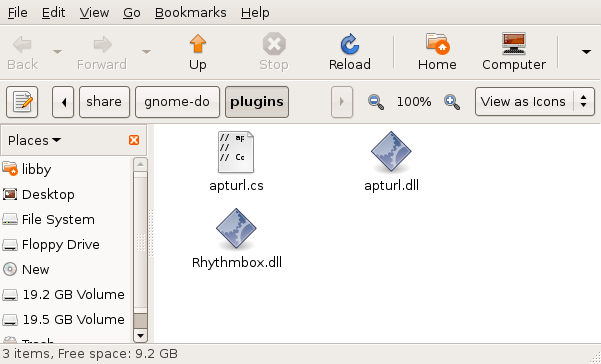
Task: Toggle text-based location entry
Action: 22,102
